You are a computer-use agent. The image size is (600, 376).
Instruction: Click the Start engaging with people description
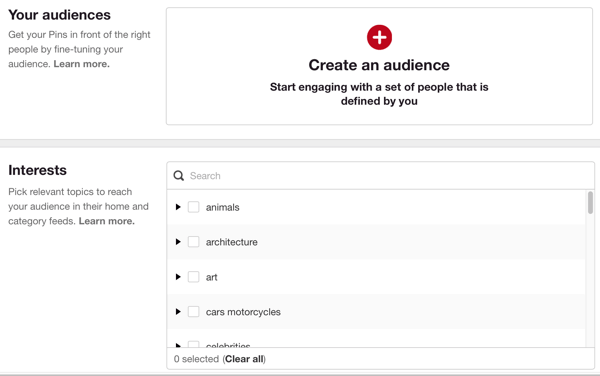[x=379, y=94]
